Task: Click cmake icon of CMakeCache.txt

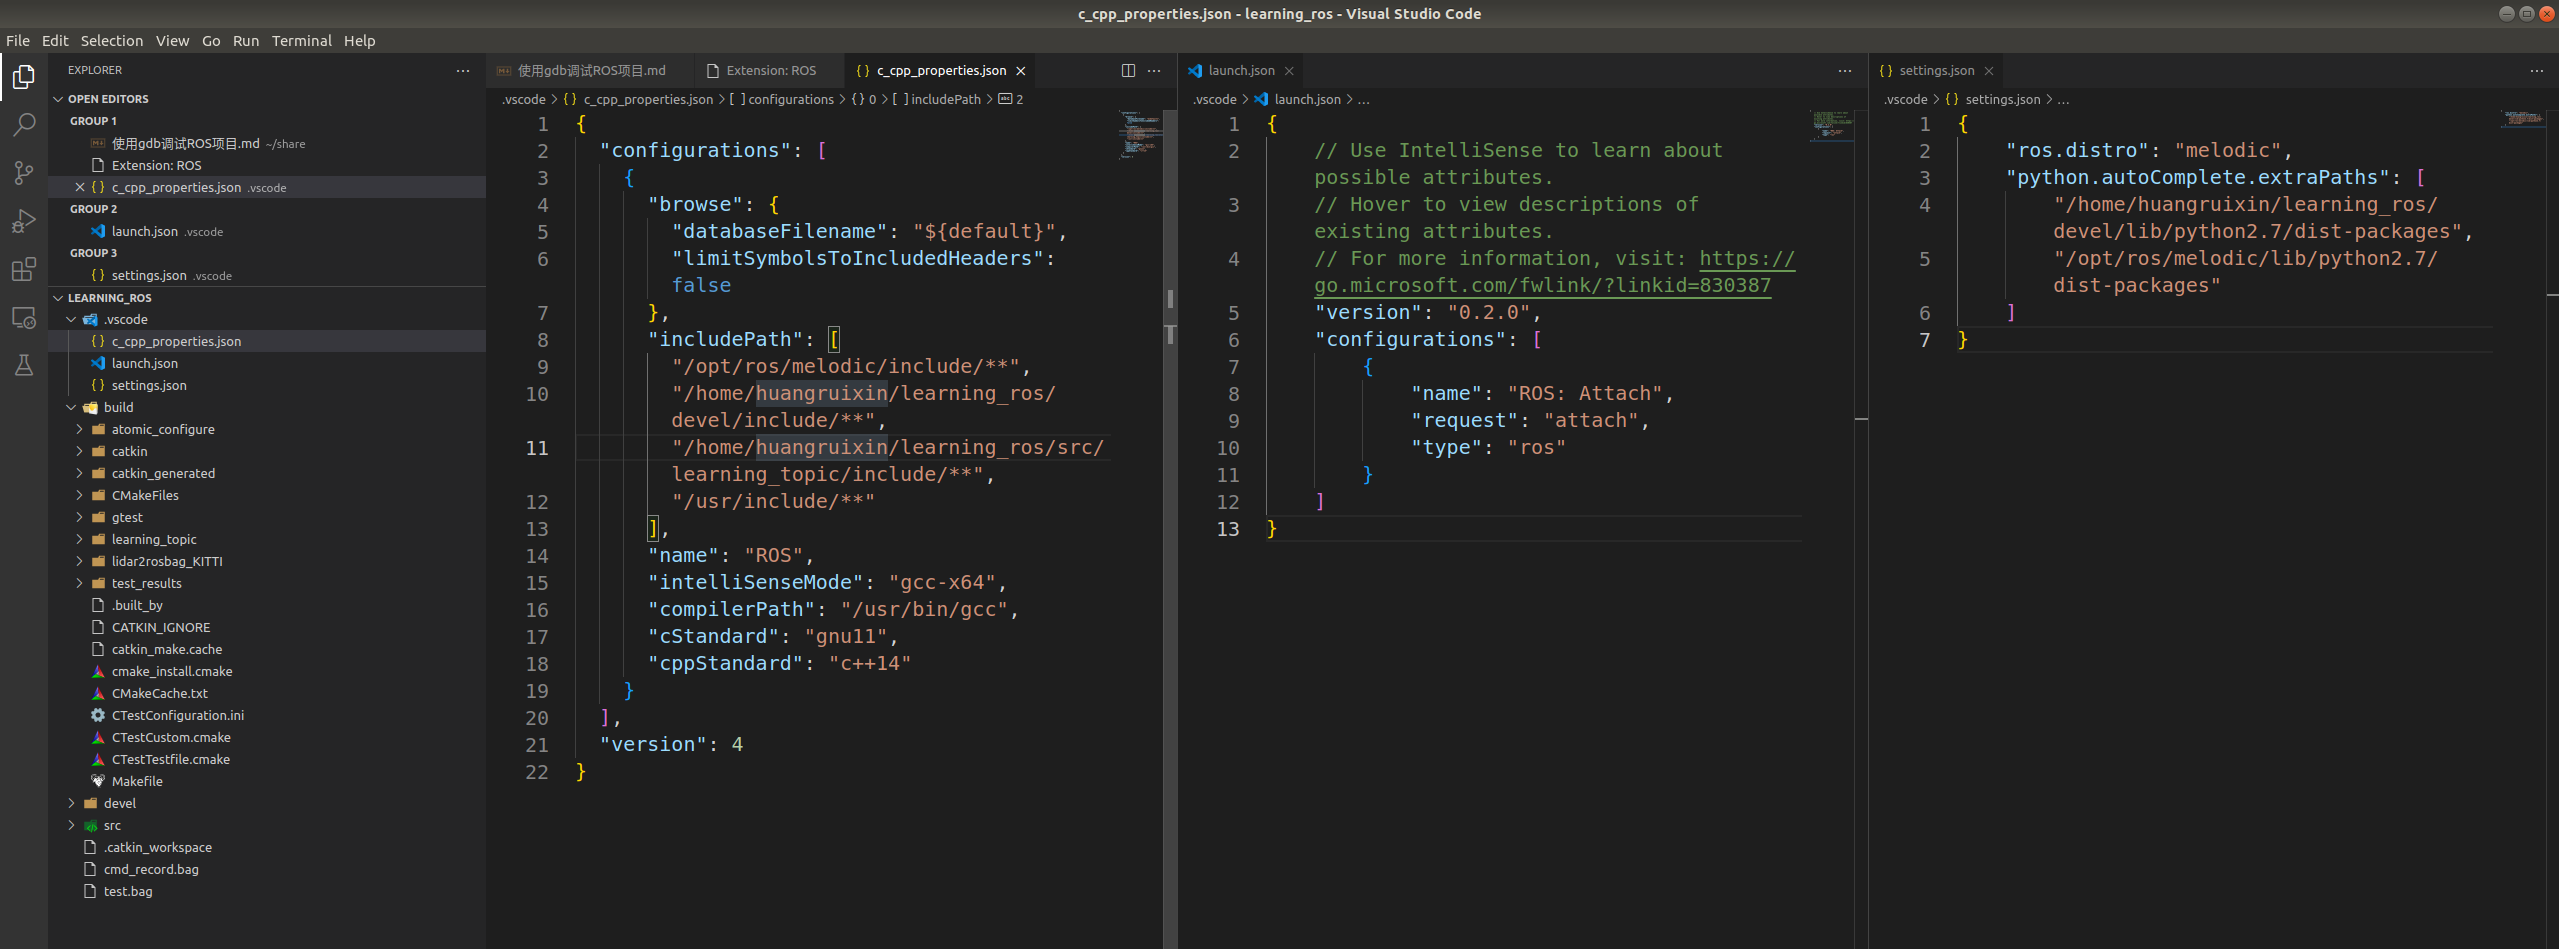Action: pyautogui.click(x=98, y=693)
